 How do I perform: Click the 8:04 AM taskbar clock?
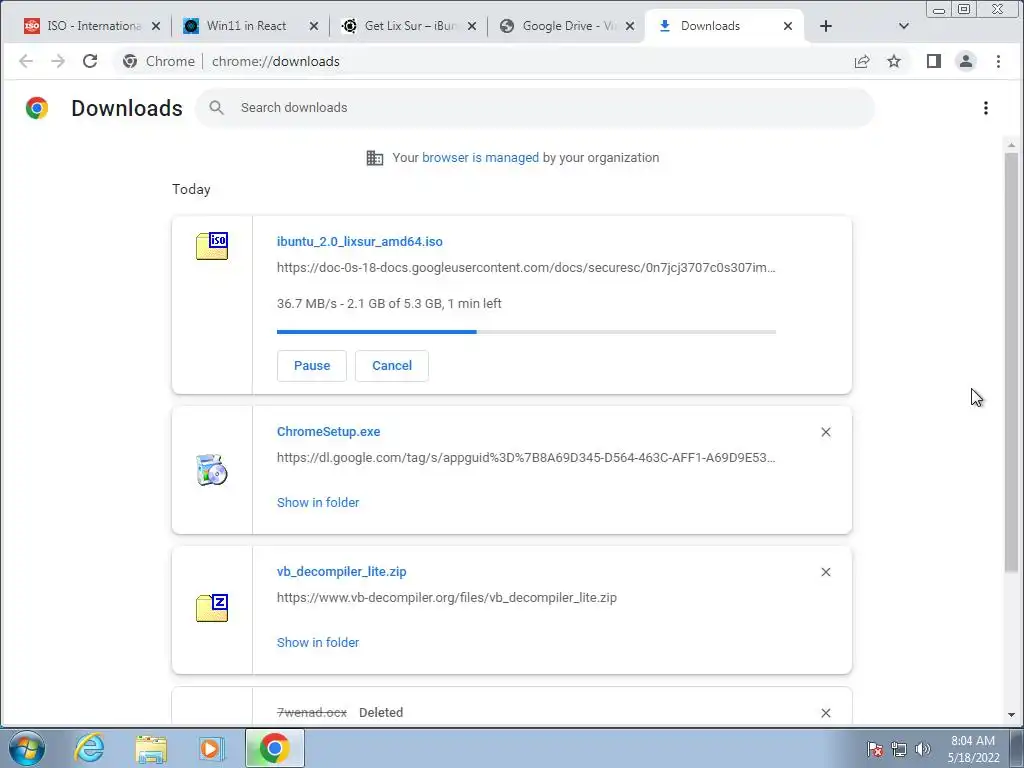pos(973,749)
